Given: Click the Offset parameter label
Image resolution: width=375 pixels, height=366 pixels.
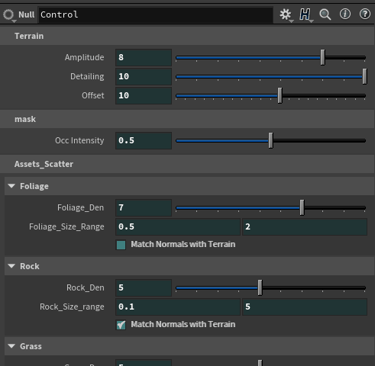Looking at the screenshot, I should (93, 96).
